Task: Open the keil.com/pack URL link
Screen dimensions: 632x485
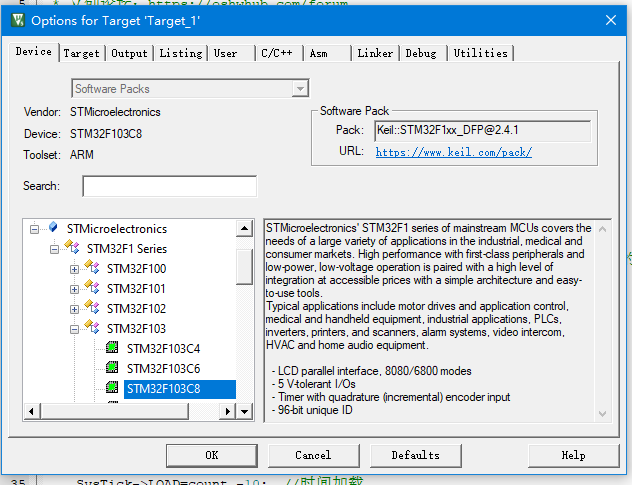Action: point(454,152)
